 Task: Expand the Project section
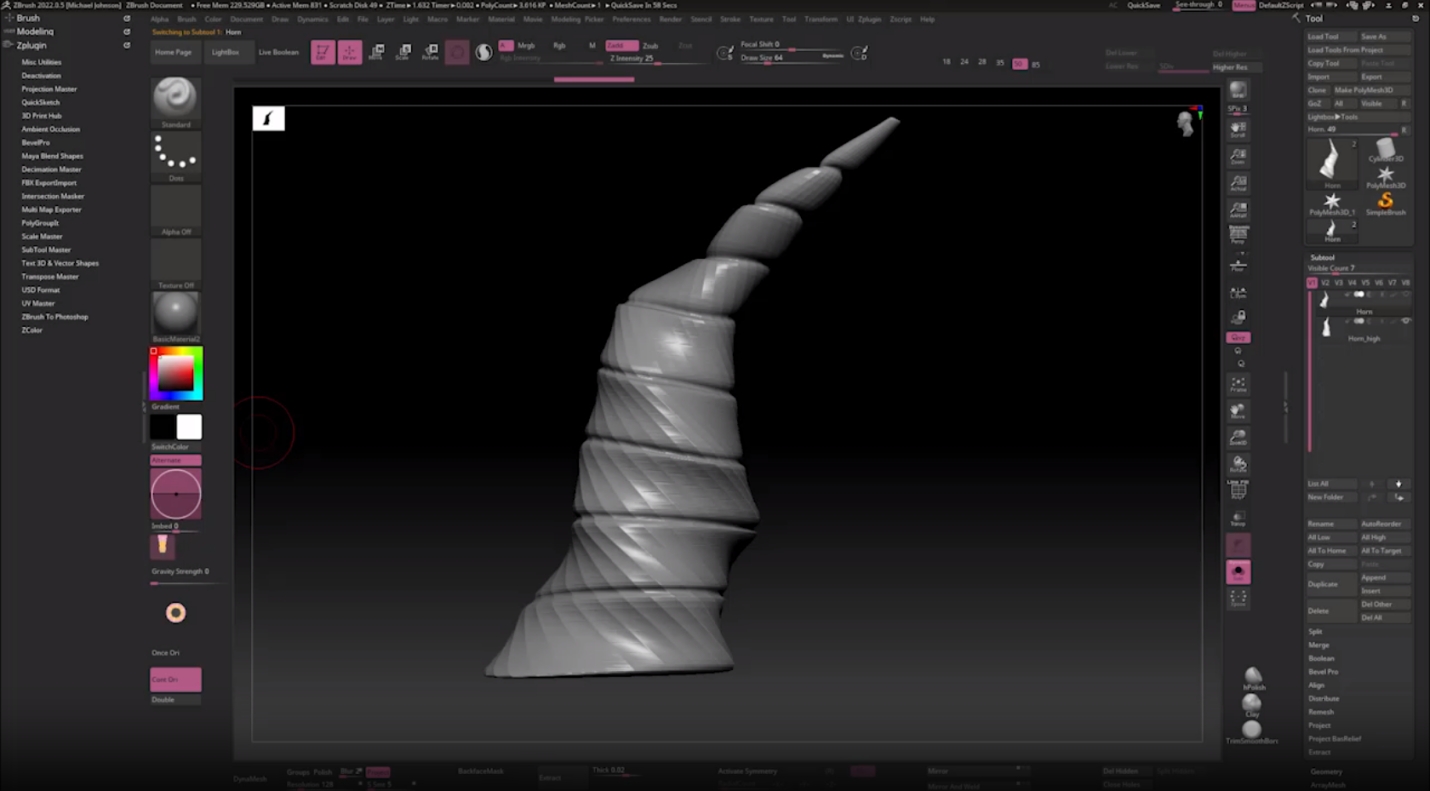click(1319, 725)
